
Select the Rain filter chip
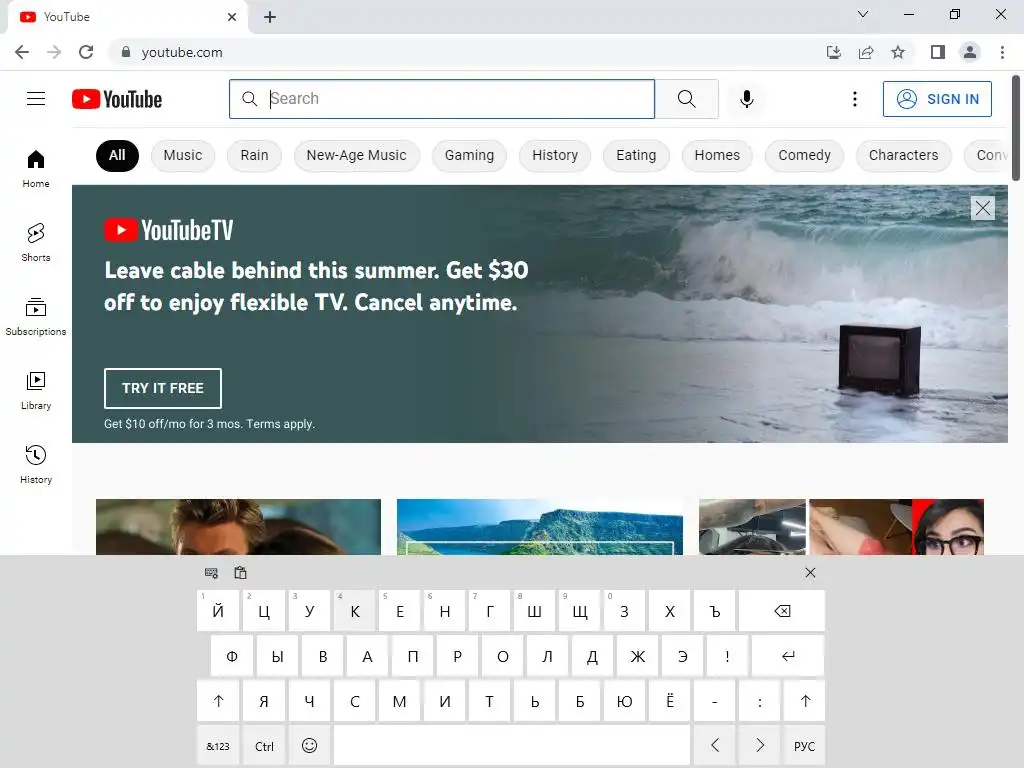tap(254, 155)
